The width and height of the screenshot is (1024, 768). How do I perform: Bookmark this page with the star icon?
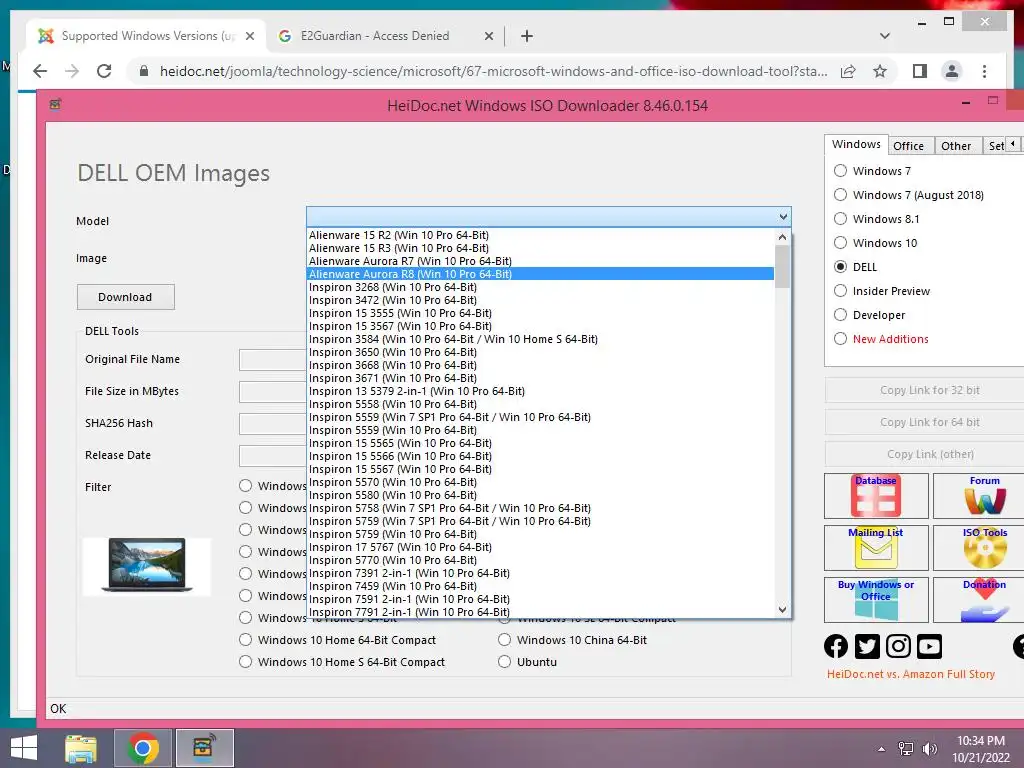880,71
